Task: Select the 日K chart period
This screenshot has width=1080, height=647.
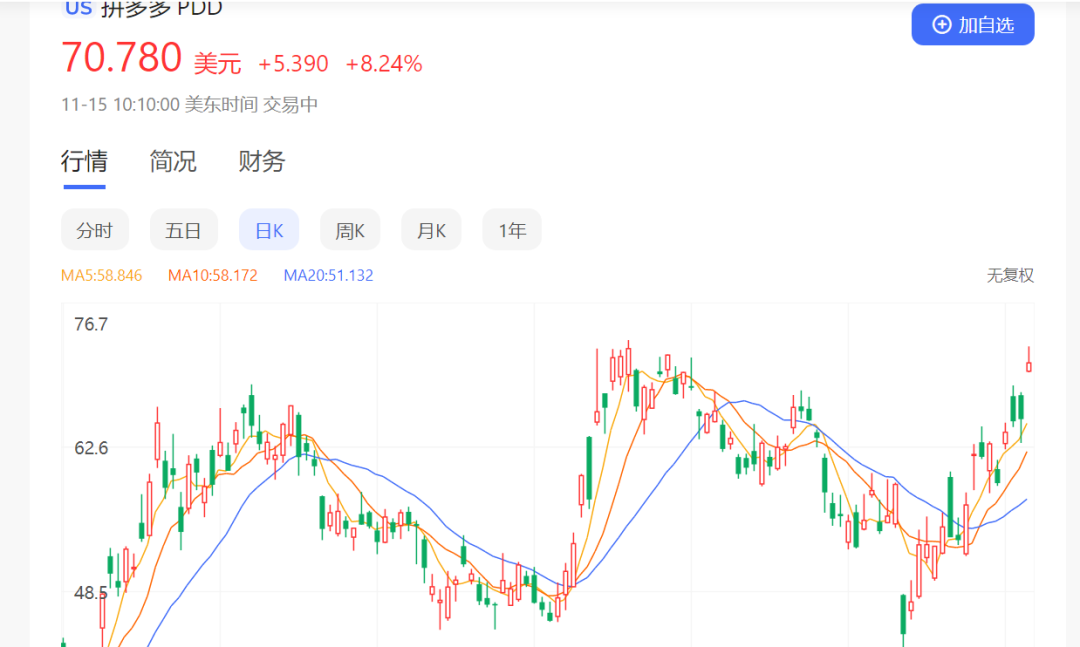Action: pos(269,230)
